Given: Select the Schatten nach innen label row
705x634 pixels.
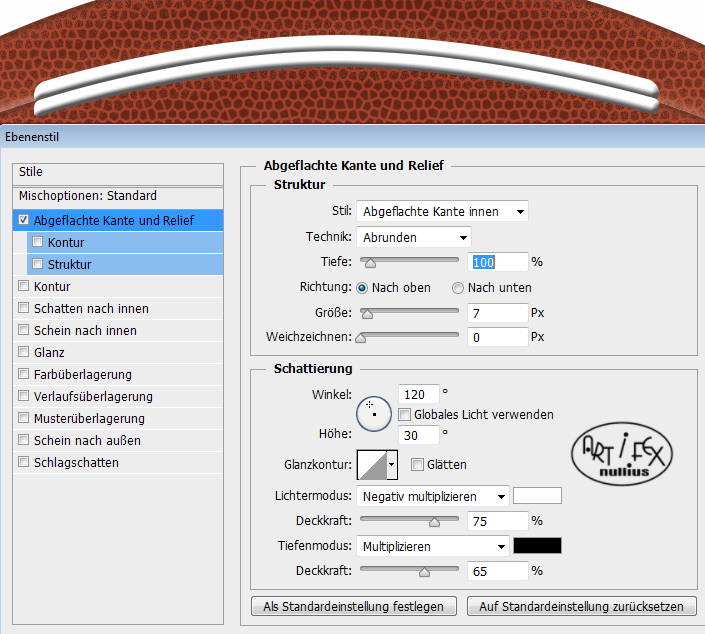Looking at the screenshot, I should (118, 308).
